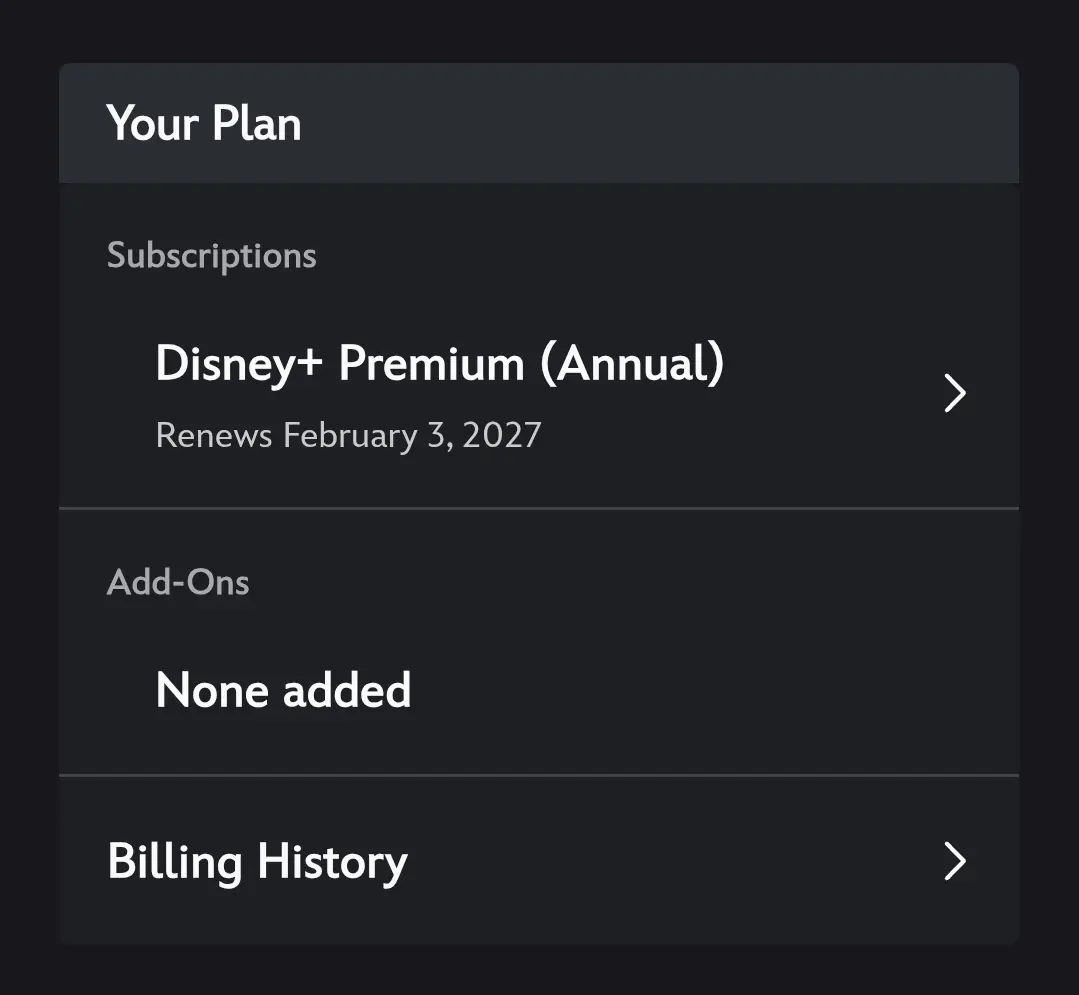This screenshot has width=1079, height=995.
Task: Click the 2027 year in renewal text
Action: tap(502, 436)
